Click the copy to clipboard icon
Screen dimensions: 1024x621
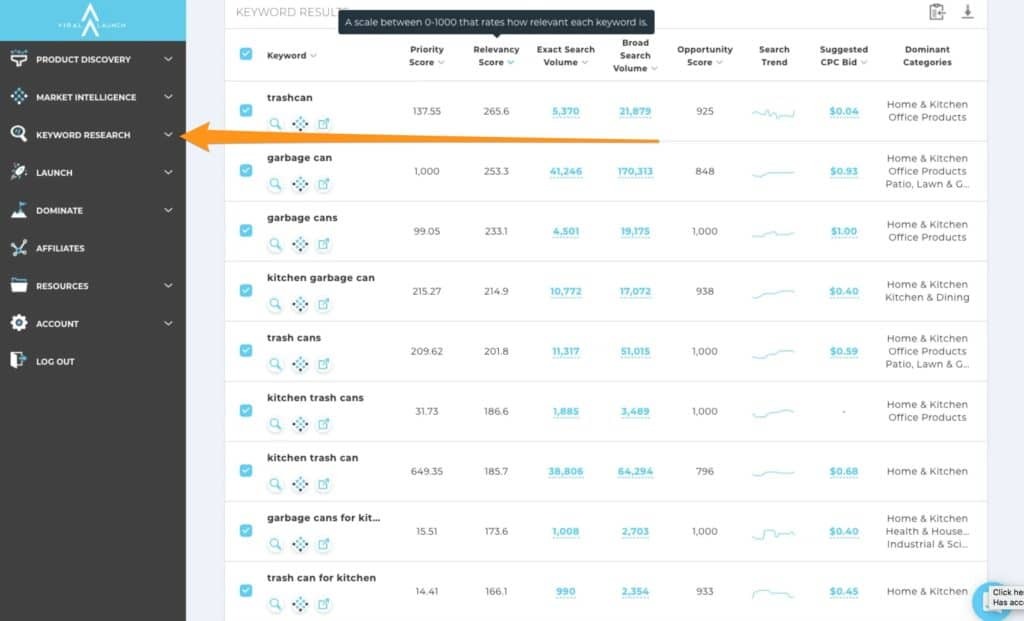click(x=936, y=12)
